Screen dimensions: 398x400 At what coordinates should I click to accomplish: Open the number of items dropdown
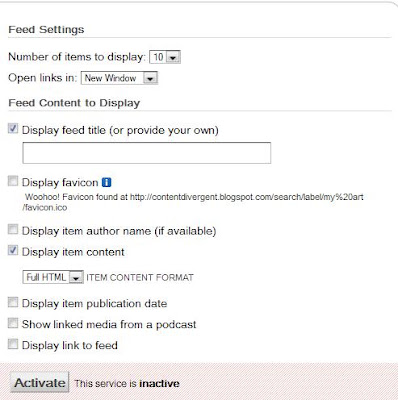(x=165, y=57)
